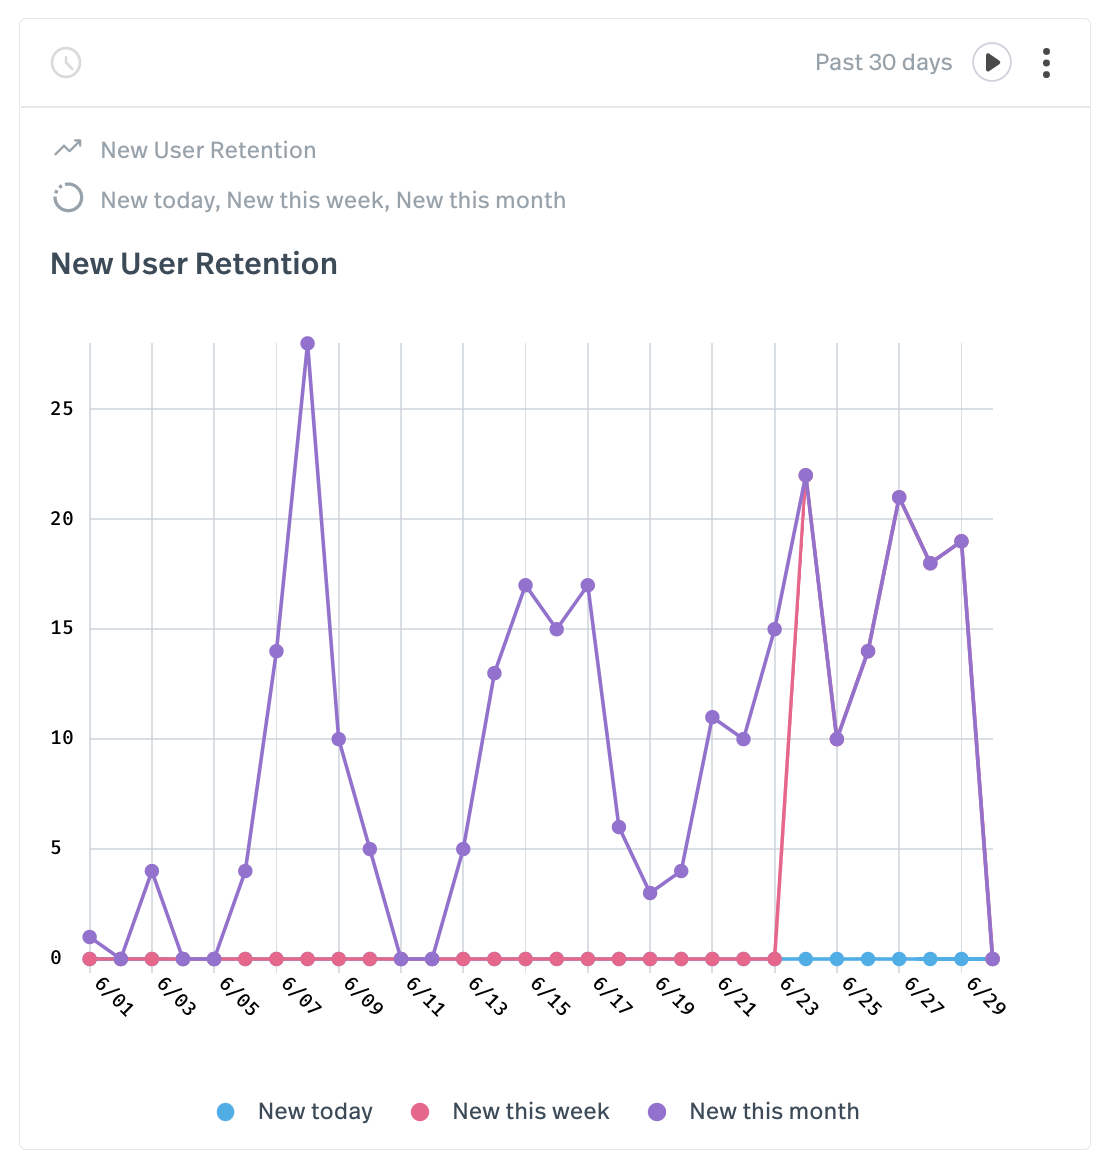
Task: Open the three-dot overflow menu
Action: click(x=1046, y=62)
